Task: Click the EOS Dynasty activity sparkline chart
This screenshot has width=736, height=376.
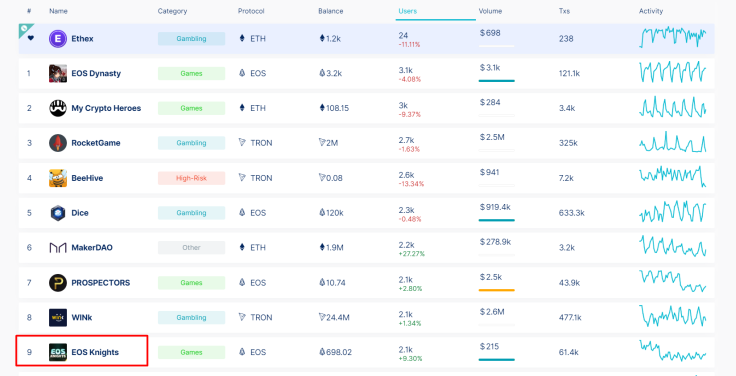Action: click(x=673, y=72)
